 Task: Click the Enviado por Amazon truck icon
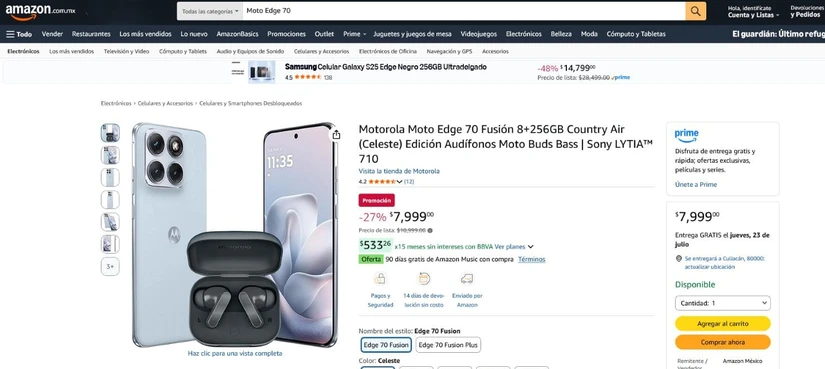pyautogui.click(x=467, y=278)
